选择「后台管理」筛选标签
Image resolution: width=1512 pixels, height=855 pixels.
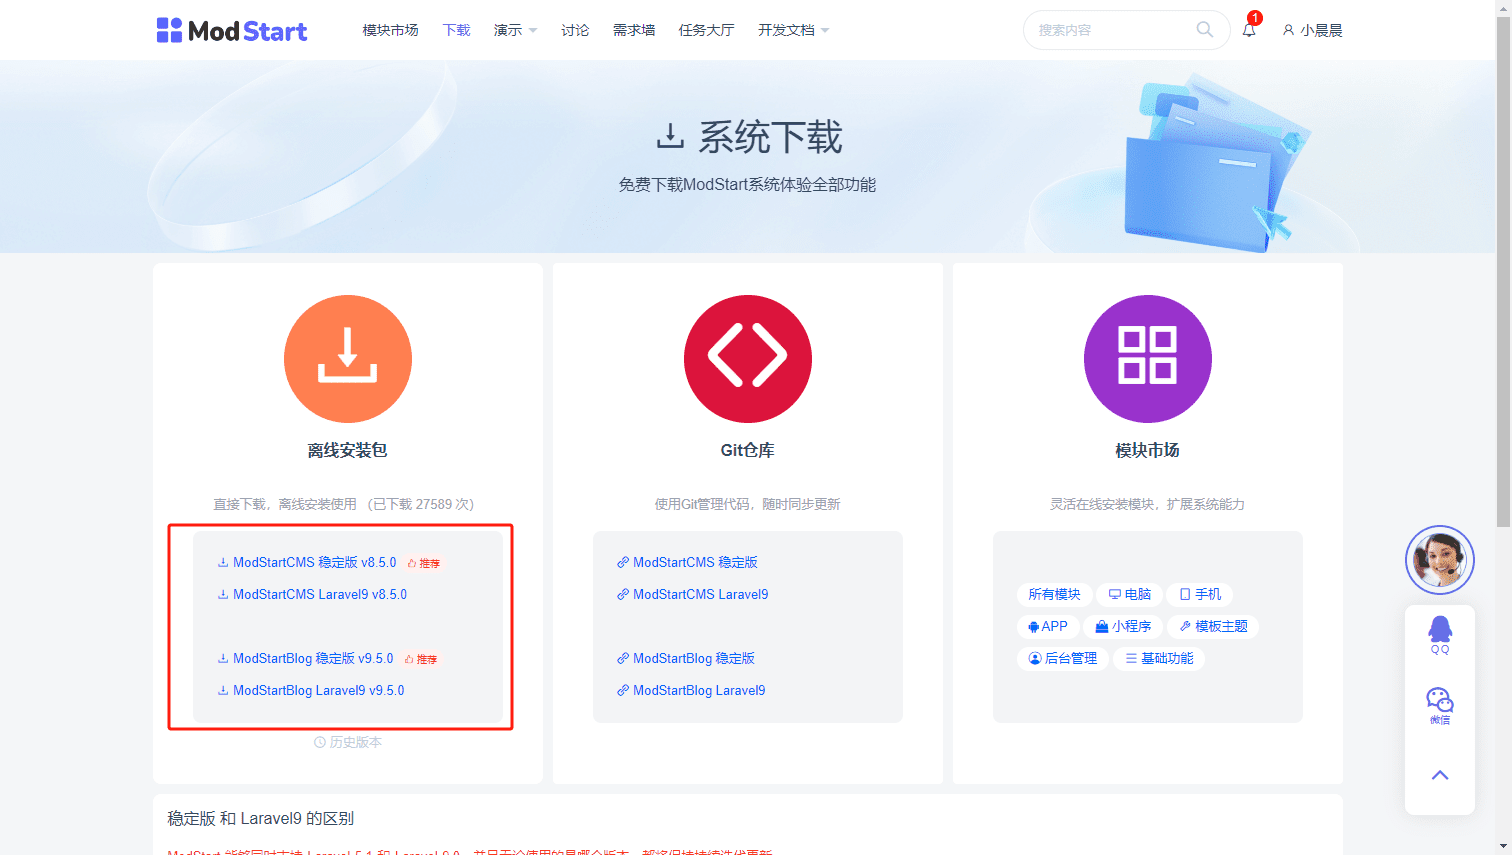click(x=1063, y=658)
